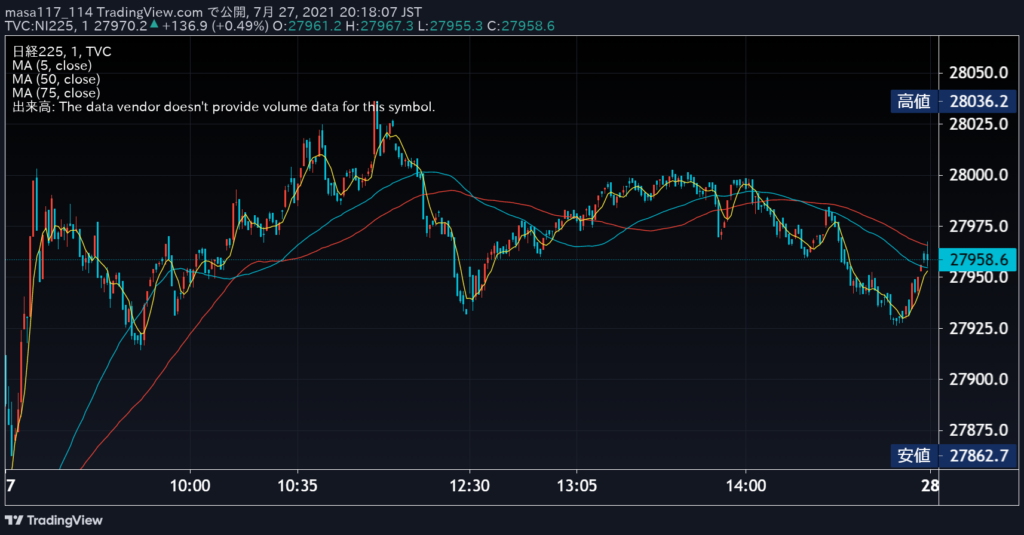Click the 12:30 time axis label
The image size is (1024, 535).
[469, 486]
